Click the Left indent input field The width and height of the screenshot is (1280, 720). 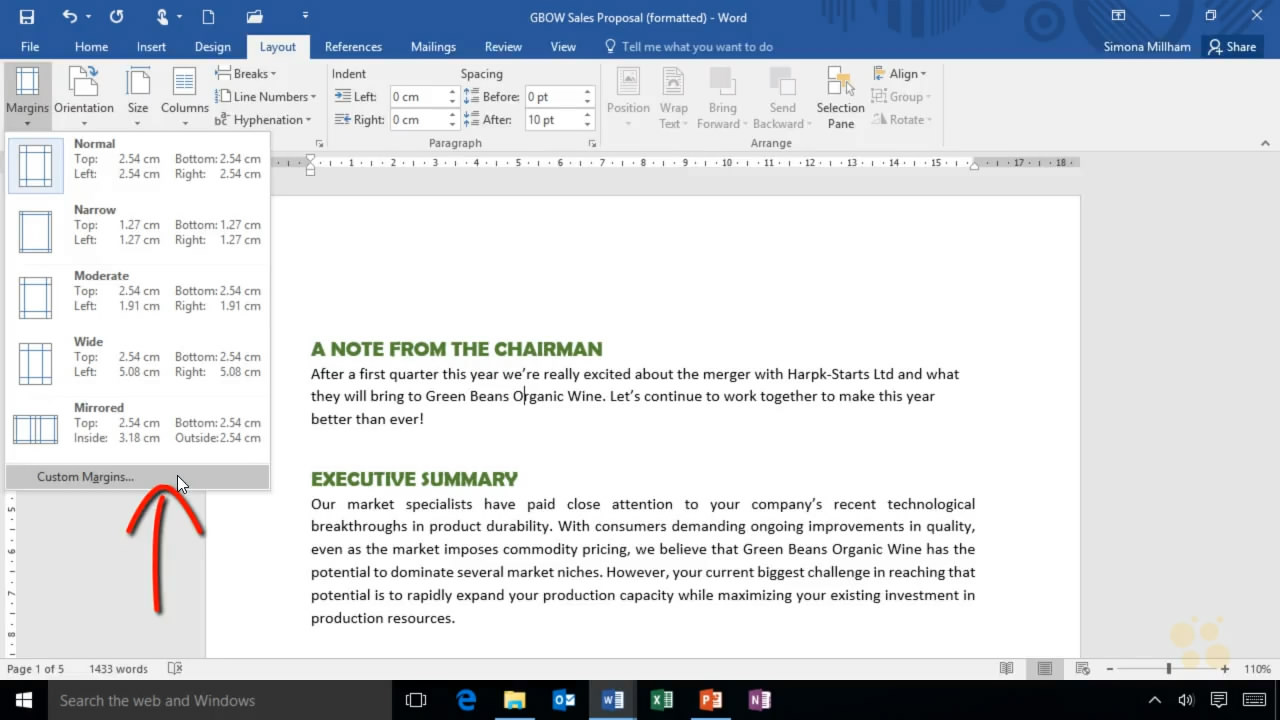click(x=418, y=97)
